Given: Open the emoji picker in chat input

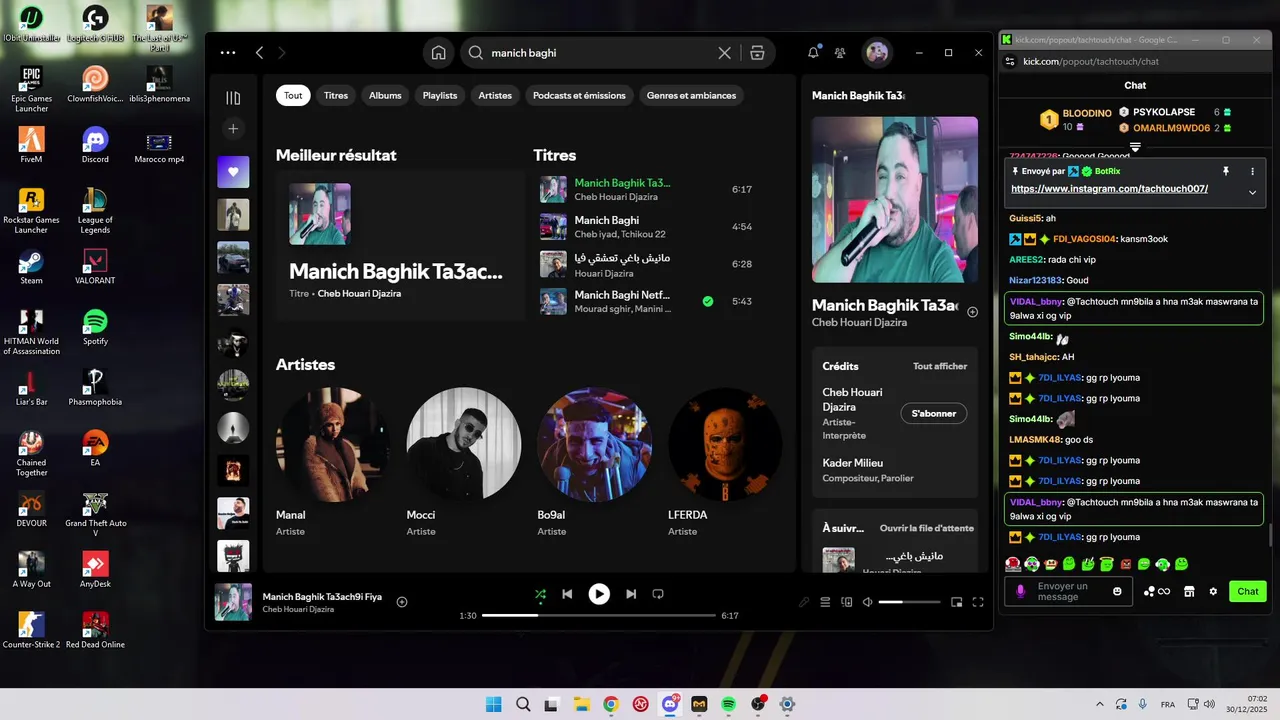Looking at the screenshot, I should click(1117, 591).
